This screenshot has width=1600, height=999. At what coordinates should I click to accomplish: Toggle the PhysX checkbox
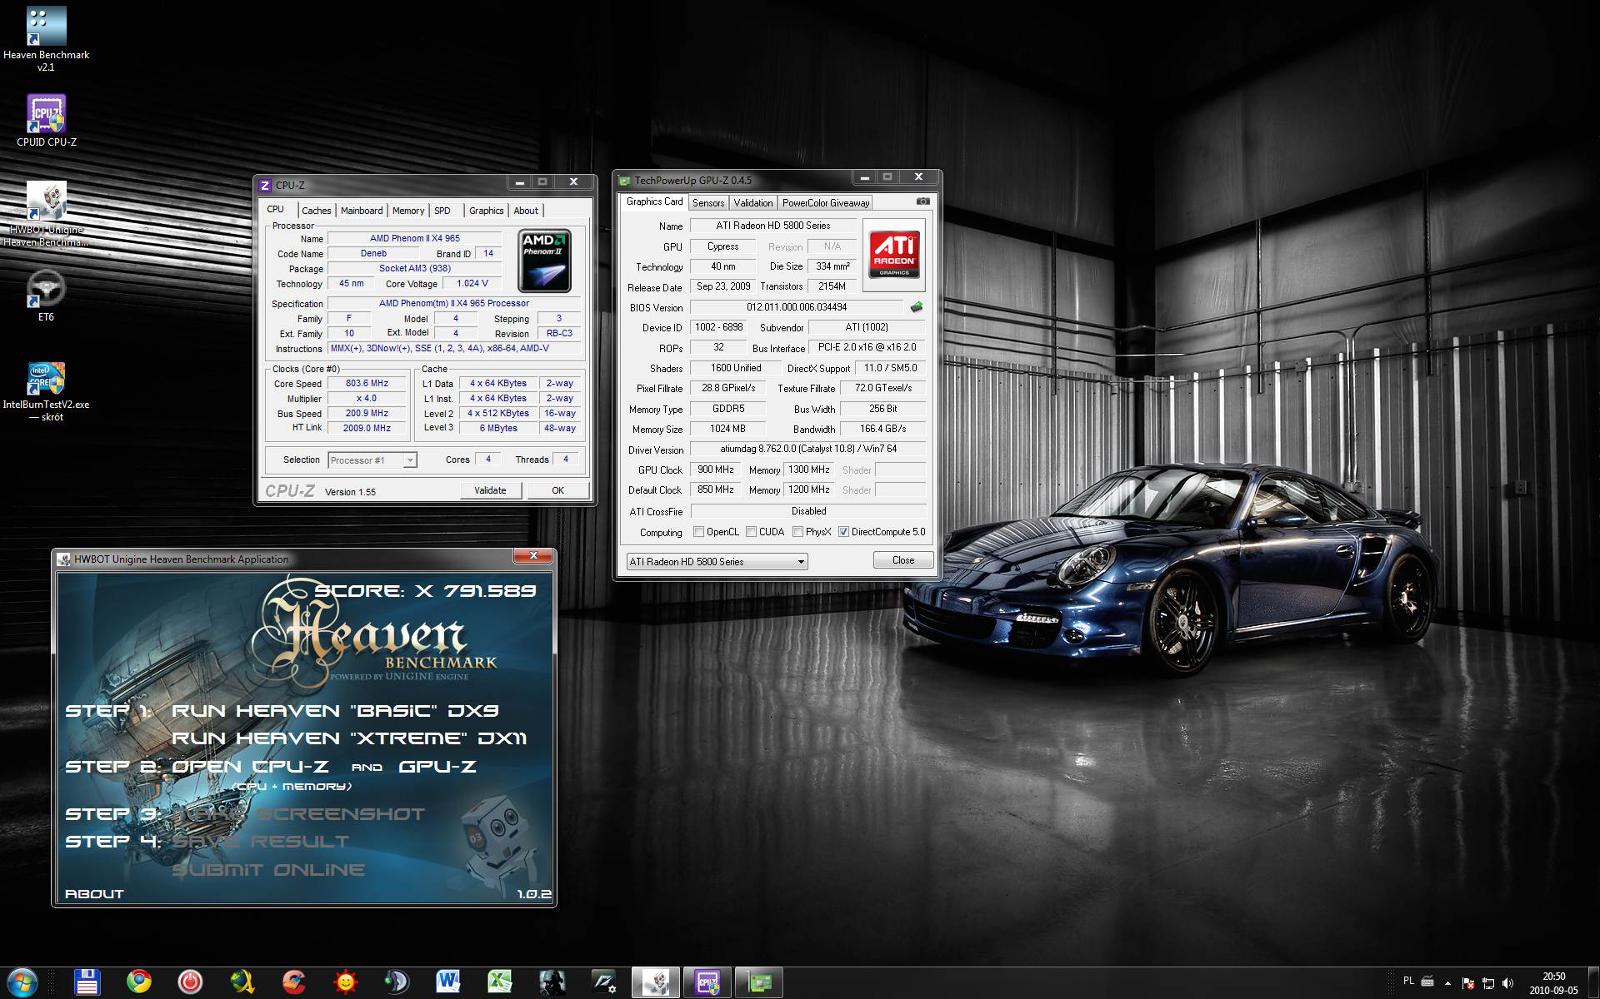click(798, 532)
